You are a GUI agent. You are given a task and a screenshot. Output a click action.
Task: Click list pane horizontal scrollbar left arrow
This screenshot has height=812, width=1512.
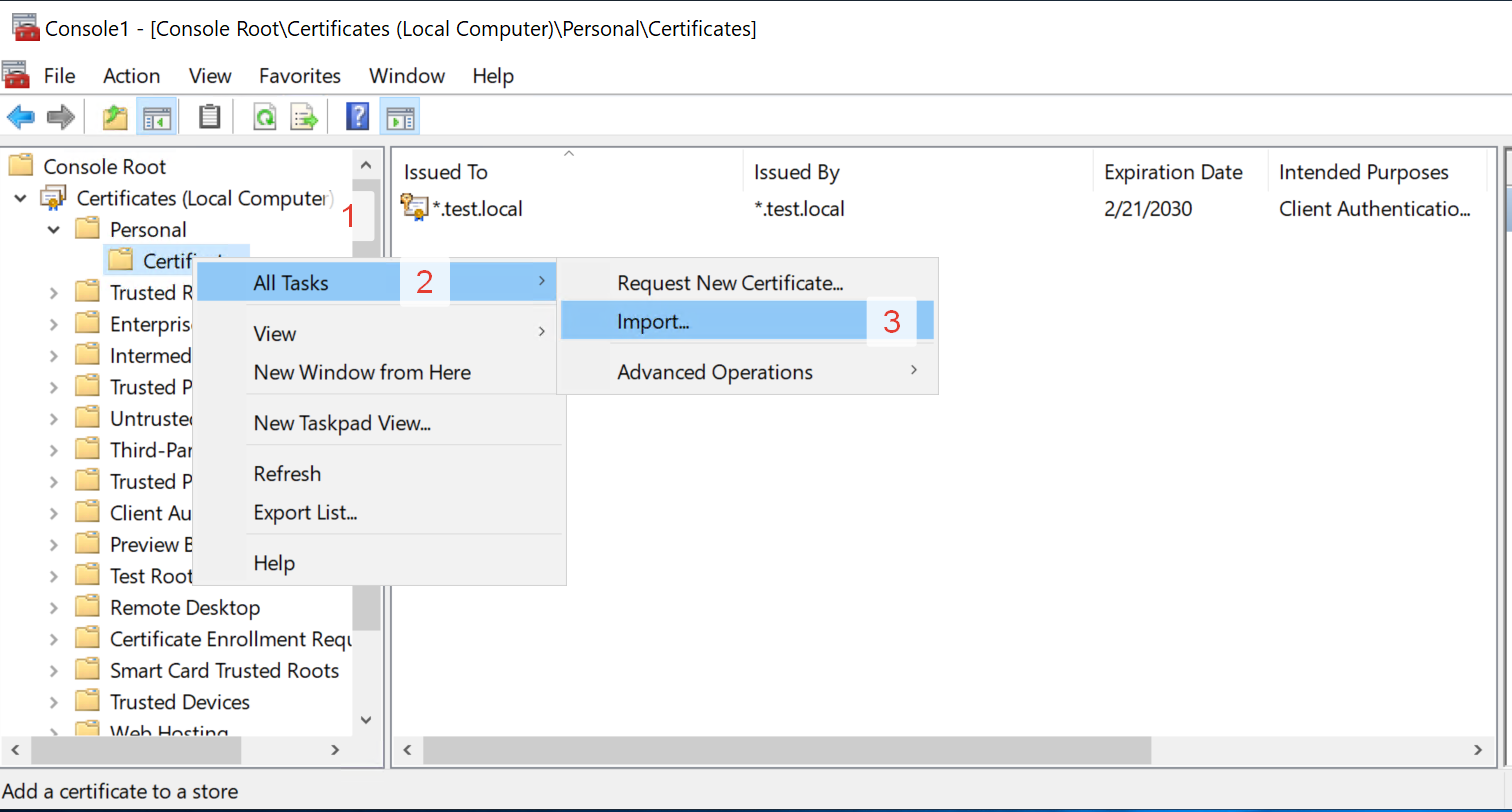click(x=408, y=749)
